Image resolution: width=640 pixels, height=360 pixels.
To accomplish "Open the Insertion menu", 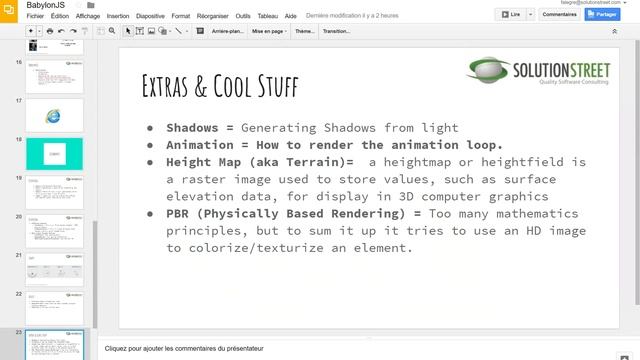I will point(118,16).
